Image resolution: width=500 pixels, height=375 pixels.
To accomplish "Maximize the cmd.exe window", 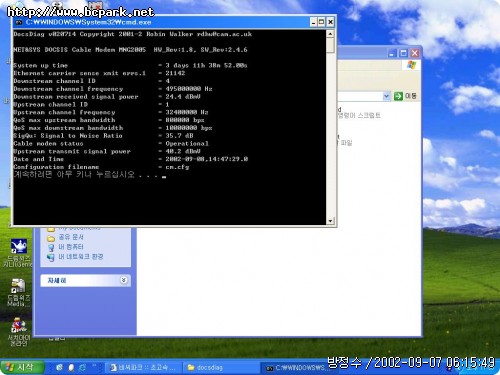I will [x=321, y=22].
